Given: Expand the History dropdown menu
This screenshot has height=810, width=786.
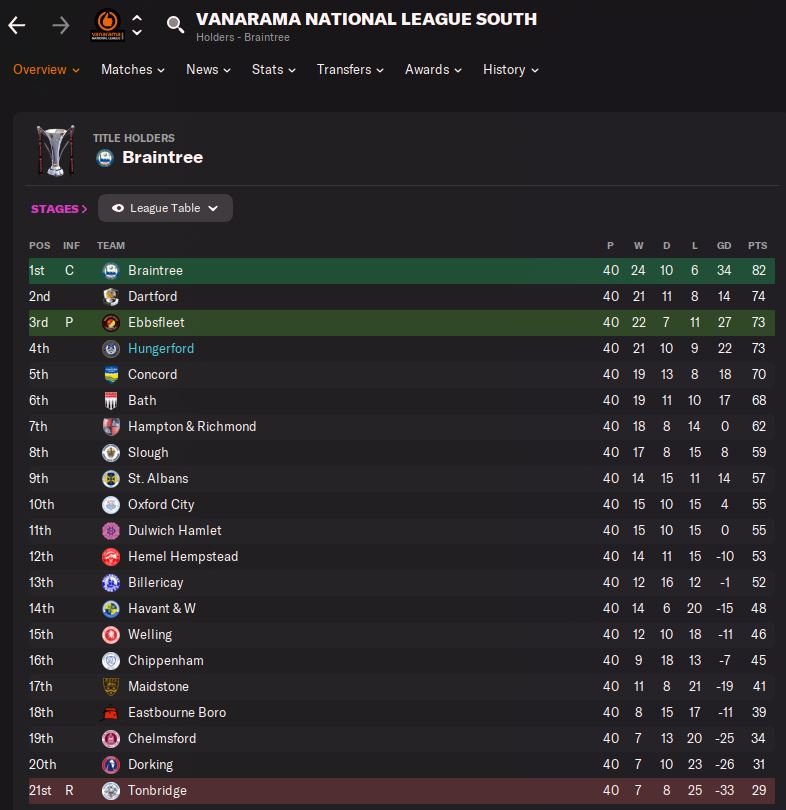Looking at the screenshot, I should [x=511, y=70].
